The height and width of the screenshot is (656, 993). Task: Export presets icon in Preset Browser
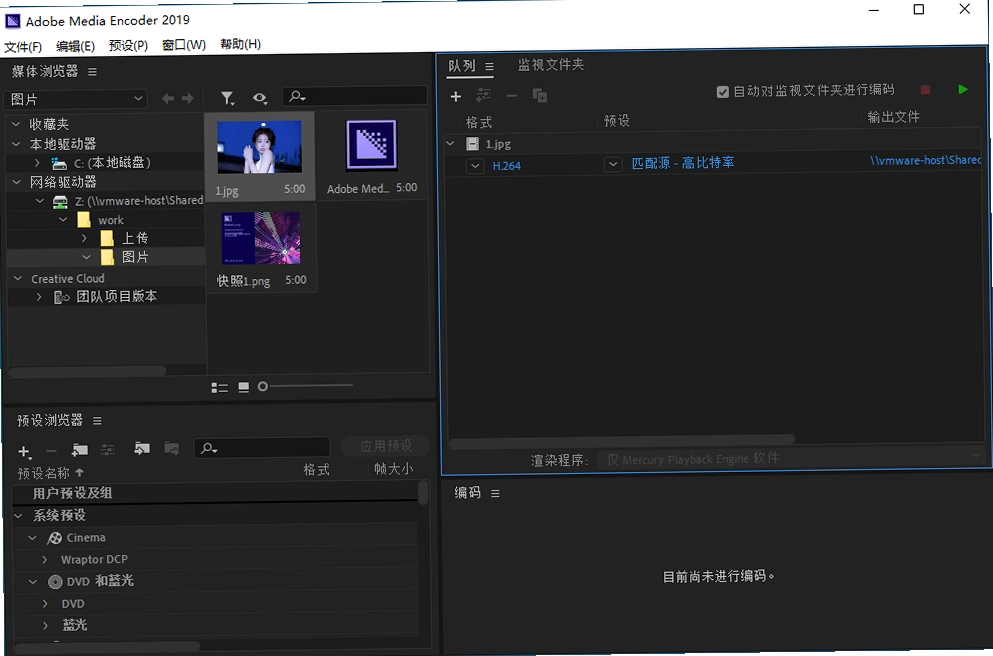(172, 448)
